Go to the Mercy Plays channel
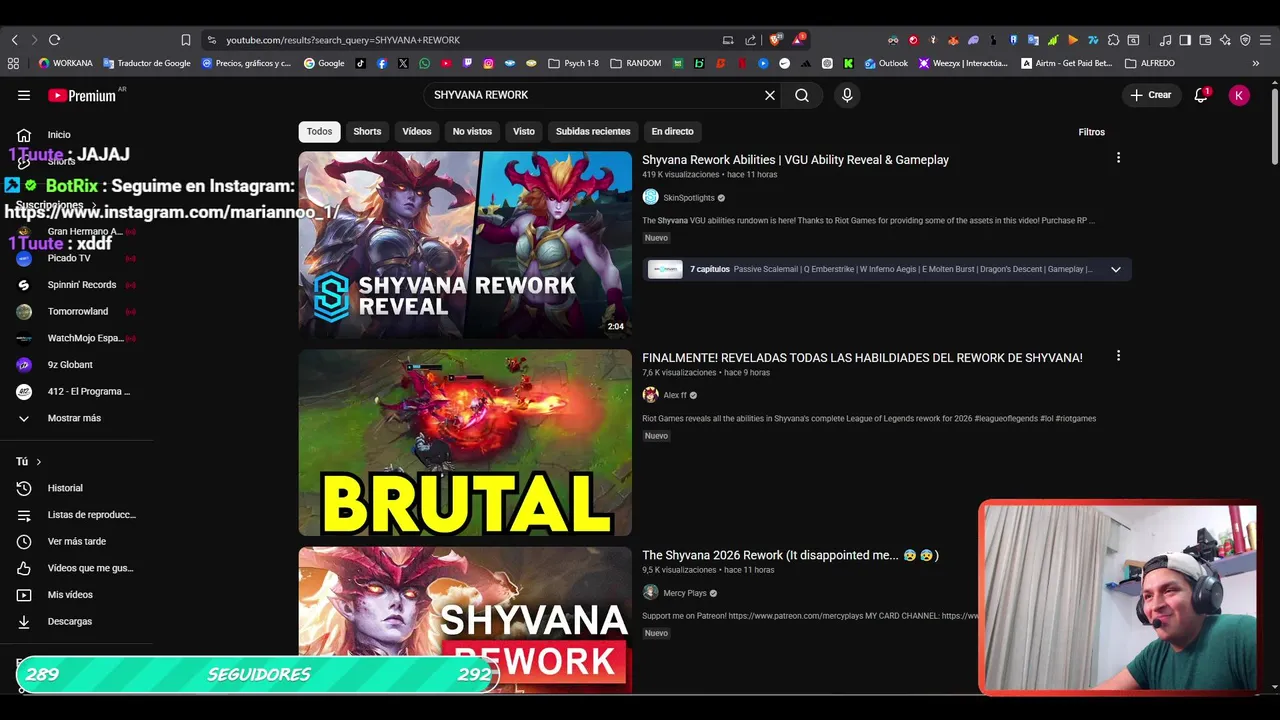1280x720 pixels. pyautogui.click(x=685, y=593)
